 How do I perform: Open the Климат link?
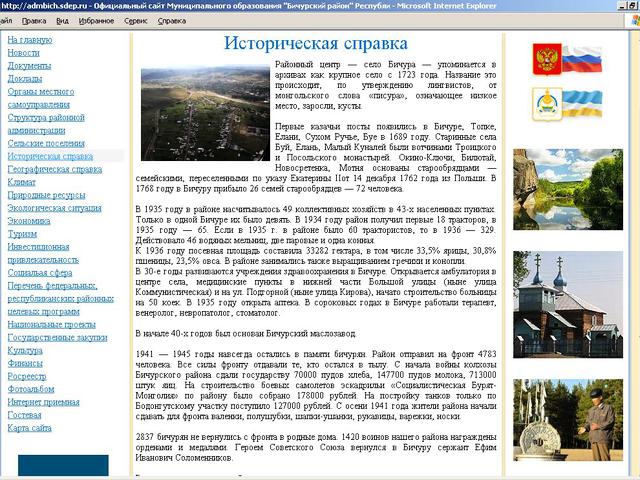(21, 182)
